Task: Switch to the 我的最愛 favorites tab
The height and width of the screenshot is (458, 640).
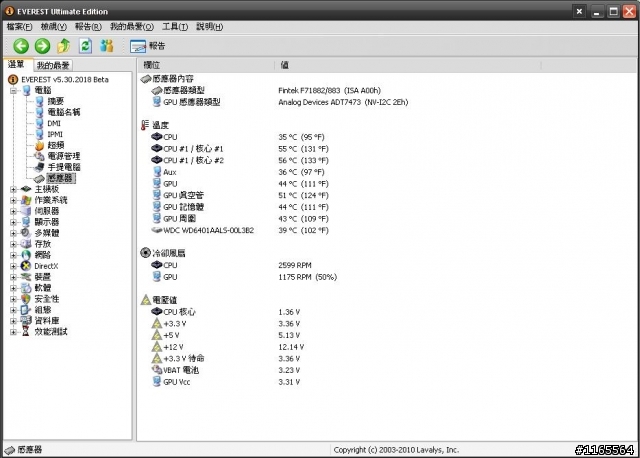Action: 54,65
